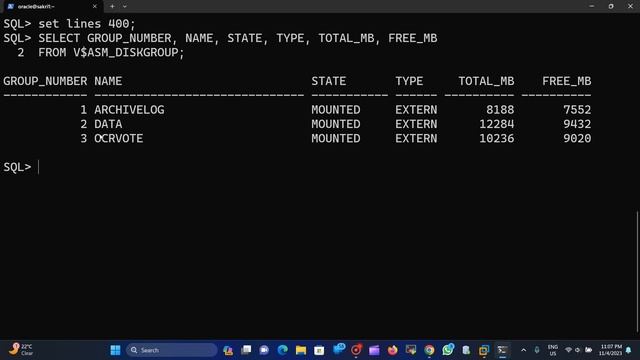Image resolution: width=640 pixels, height=360 pixels.
Task: Open File Explorer from the taskbar
Action: point(301,350)
